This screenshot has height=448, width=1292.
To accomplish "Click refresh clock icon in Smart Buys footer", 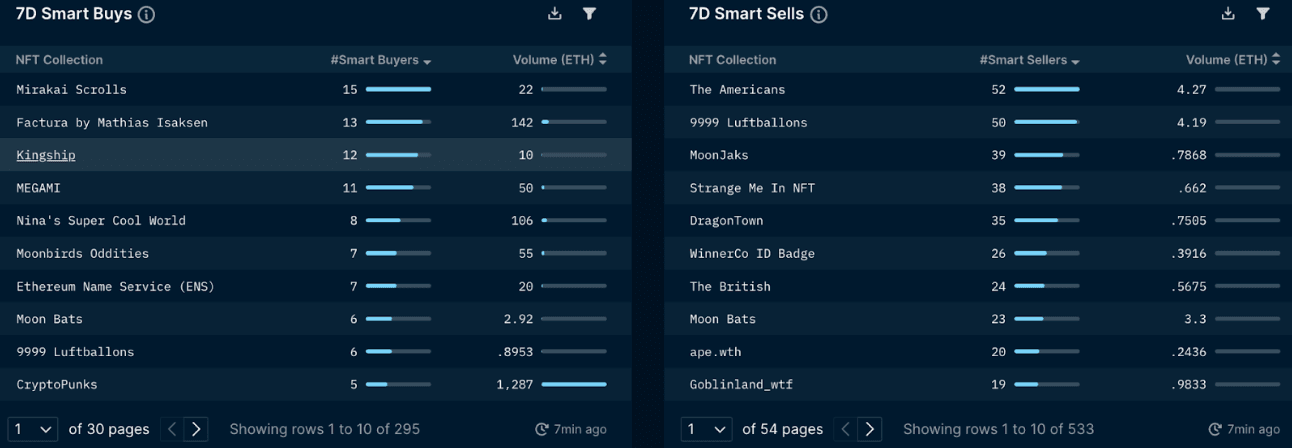I will pos(542,429).
